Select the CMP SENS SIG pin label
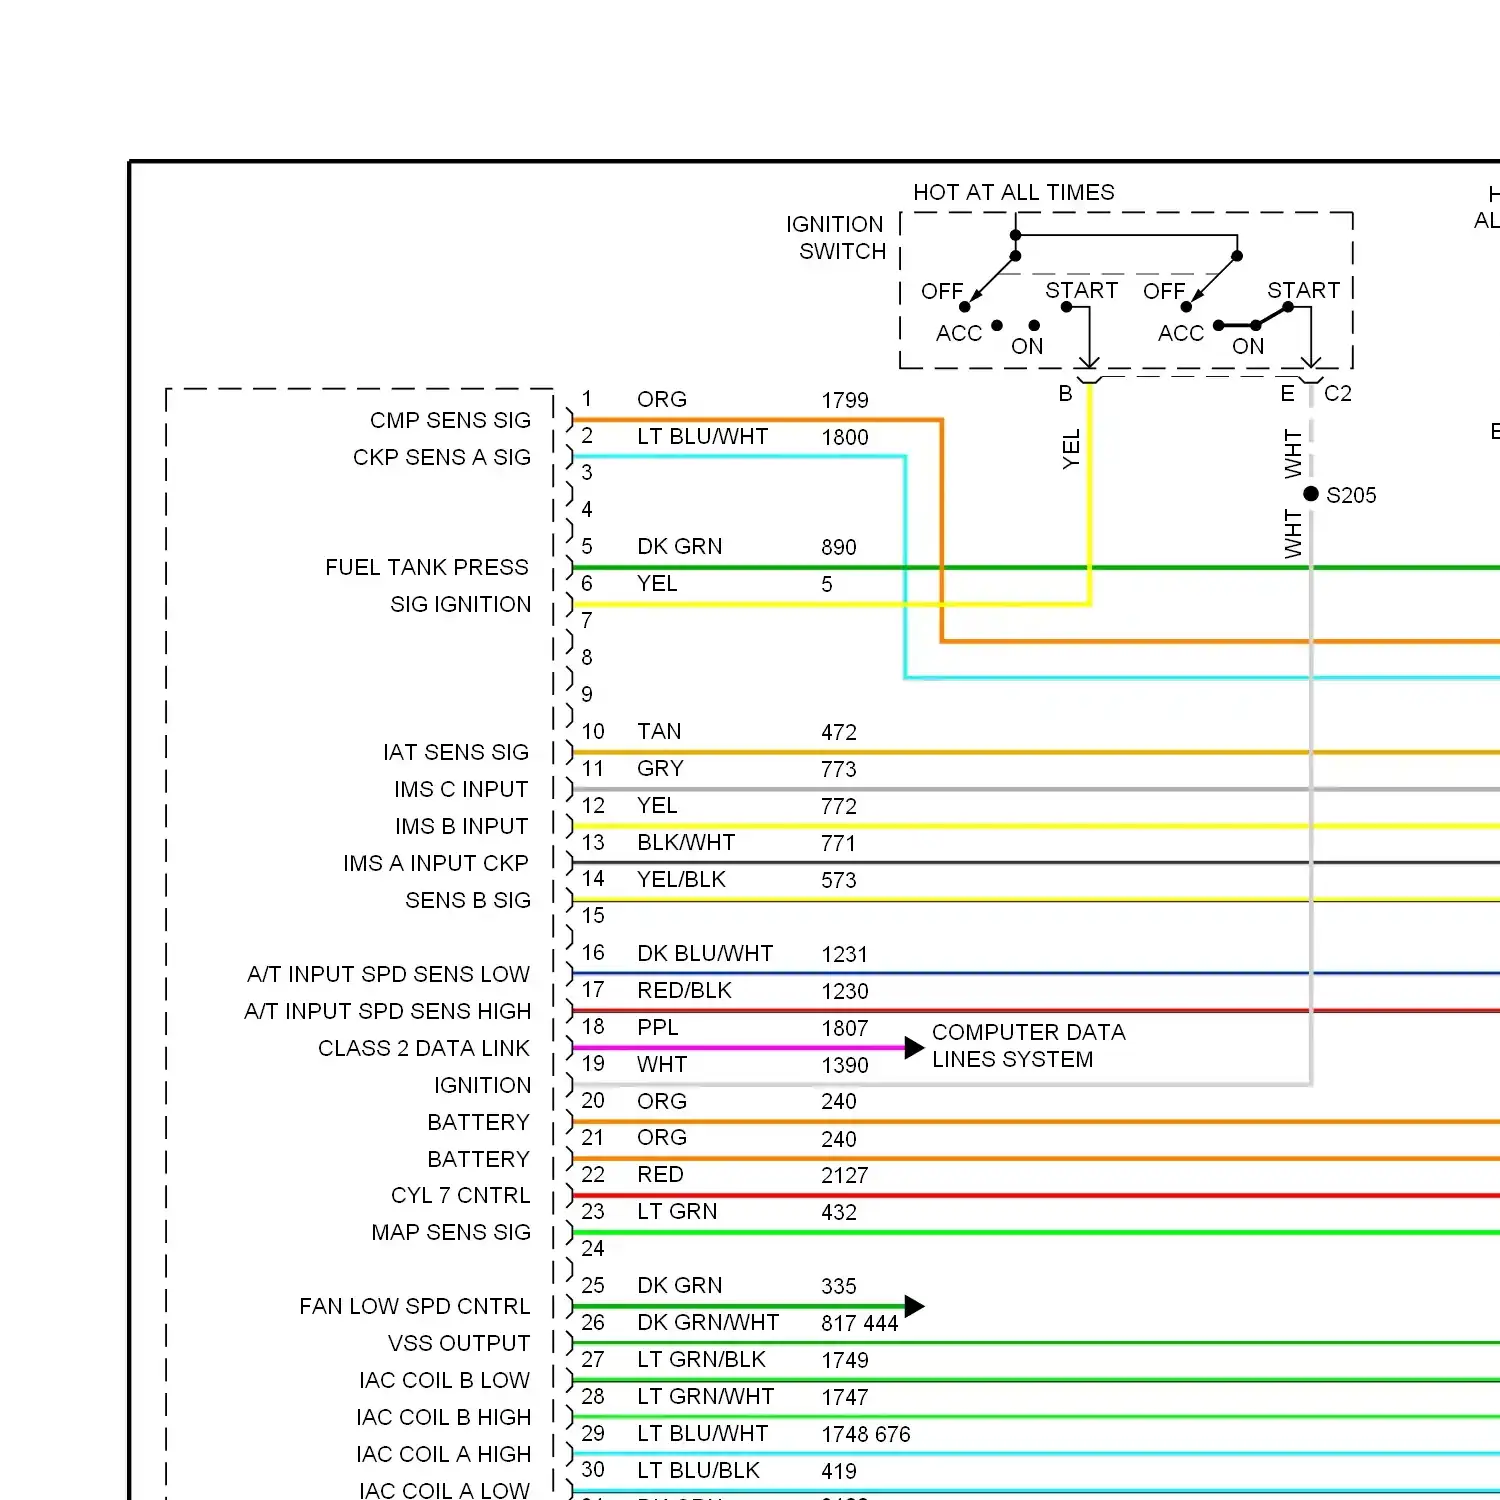This screenshot has height=1500, width=1500. [450, 420]
